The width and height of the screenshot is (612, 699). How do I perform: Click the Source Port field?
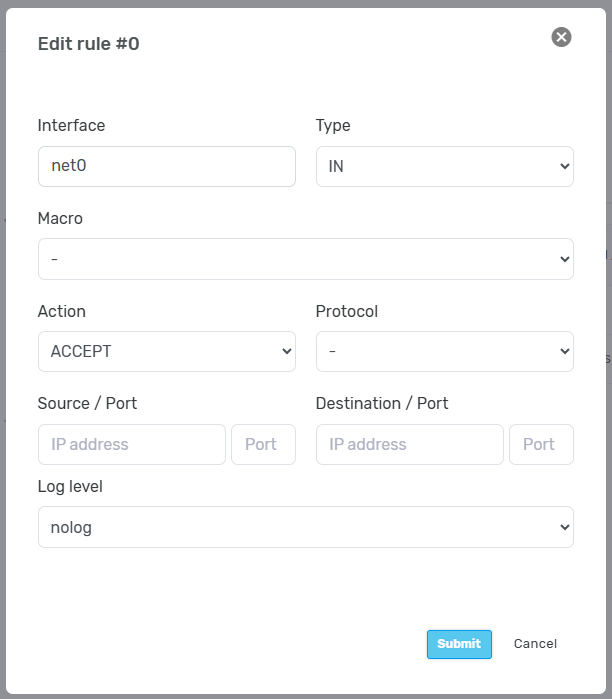tap(263, 444)
